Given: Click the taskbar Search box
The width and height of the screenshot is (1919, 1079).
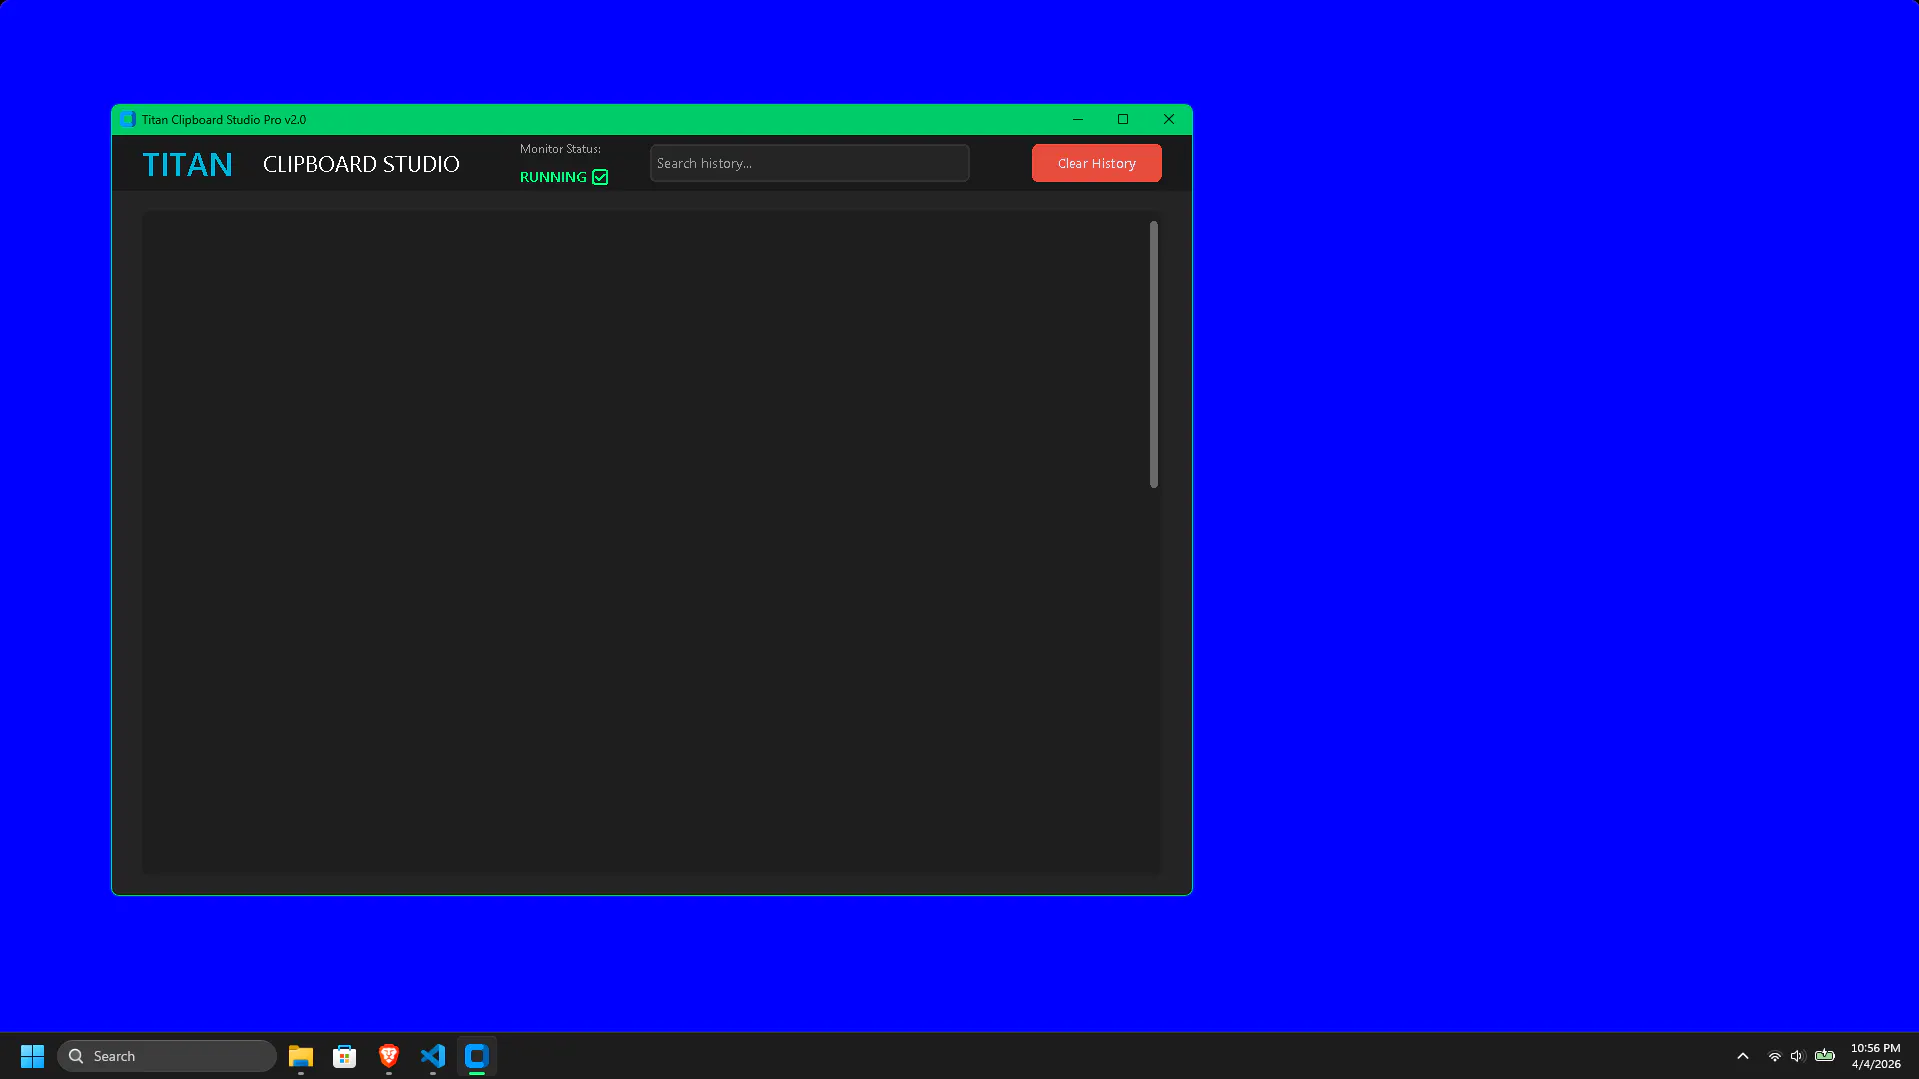Looking at the screenshot, I should click(x=167, y=1056).
